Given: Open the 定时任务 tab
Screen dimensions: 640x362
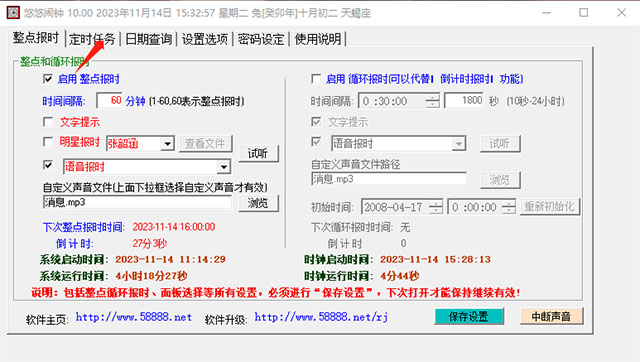Looking at the screenshot, I should pos(92,39).
